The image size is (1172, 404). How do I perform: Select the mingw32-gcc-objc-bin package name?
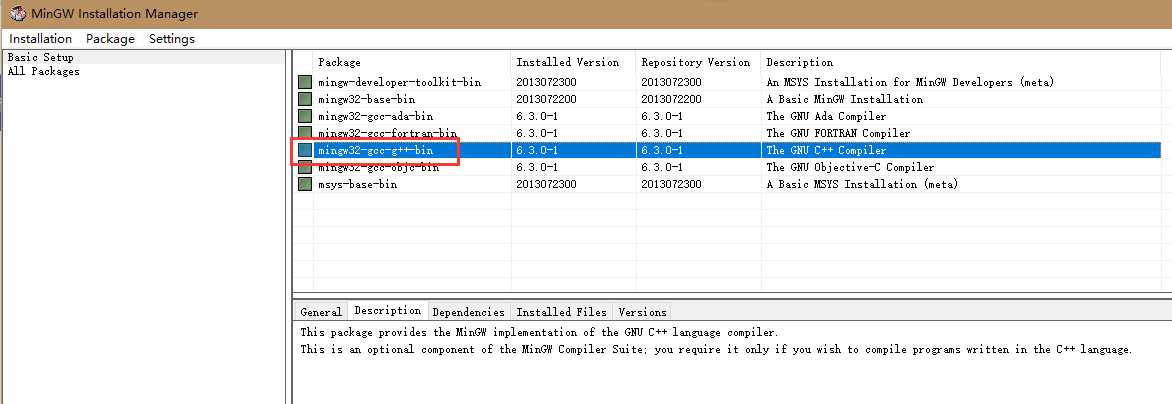[x=378, y=167]
